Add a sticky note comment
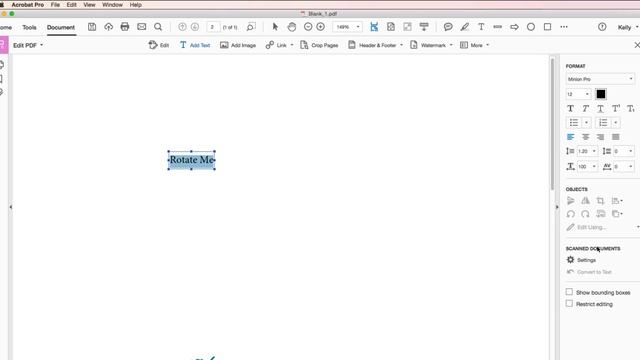Screen dimensions: 640x360 point(448,27)
